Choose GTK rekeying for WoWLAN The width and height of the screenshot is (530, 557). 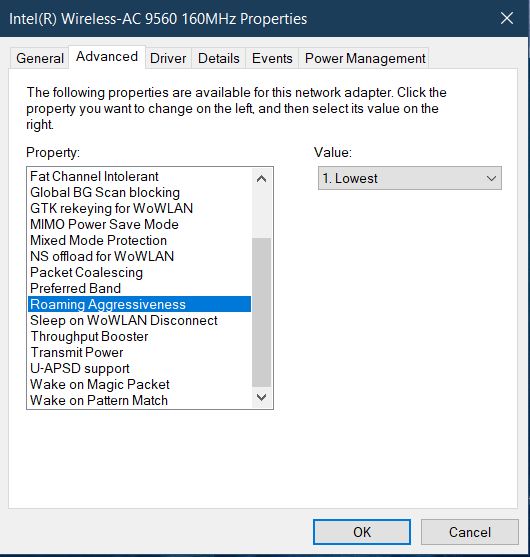(x=139, y=208)
